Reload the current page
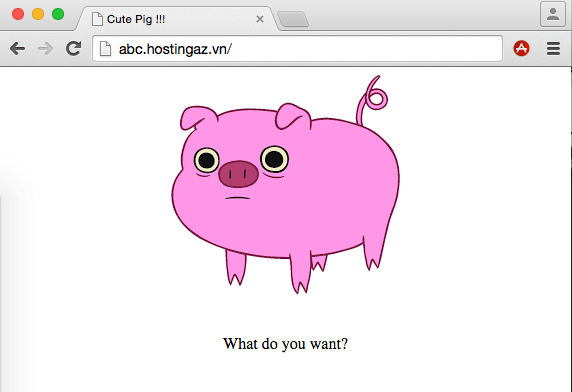This screenshot has height=392, width=572. pos(73,48)
